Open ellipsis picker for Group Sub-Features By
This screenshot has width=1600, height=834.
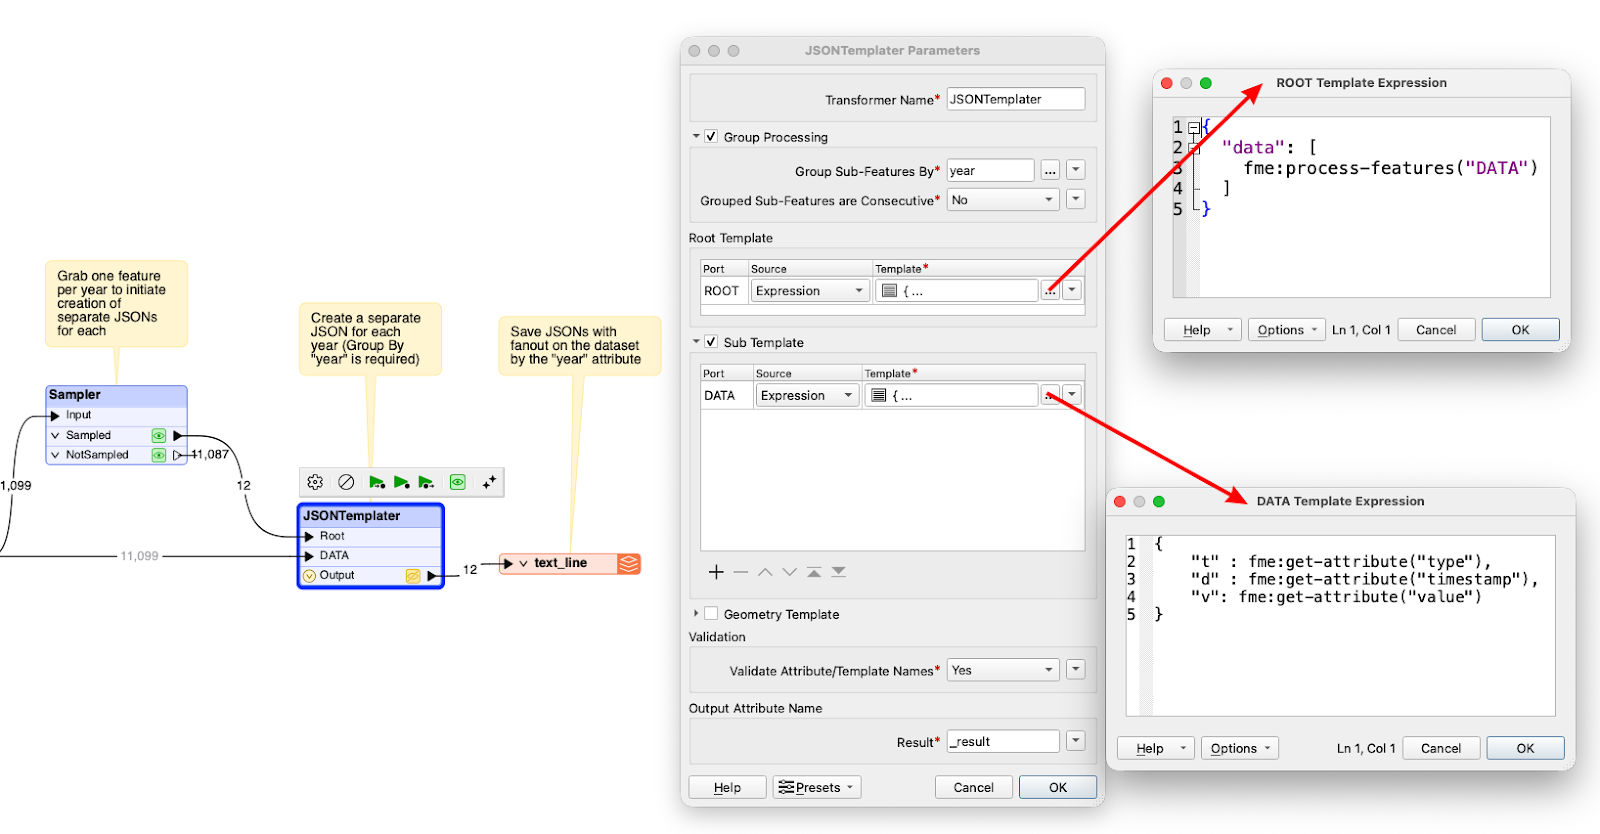[1050, 171]
